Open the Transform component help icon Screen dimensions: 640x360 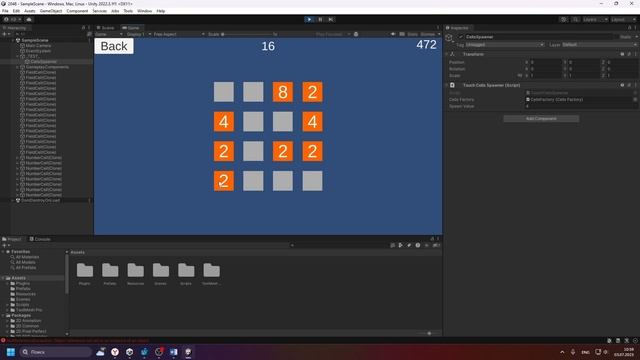coord(622,54)
